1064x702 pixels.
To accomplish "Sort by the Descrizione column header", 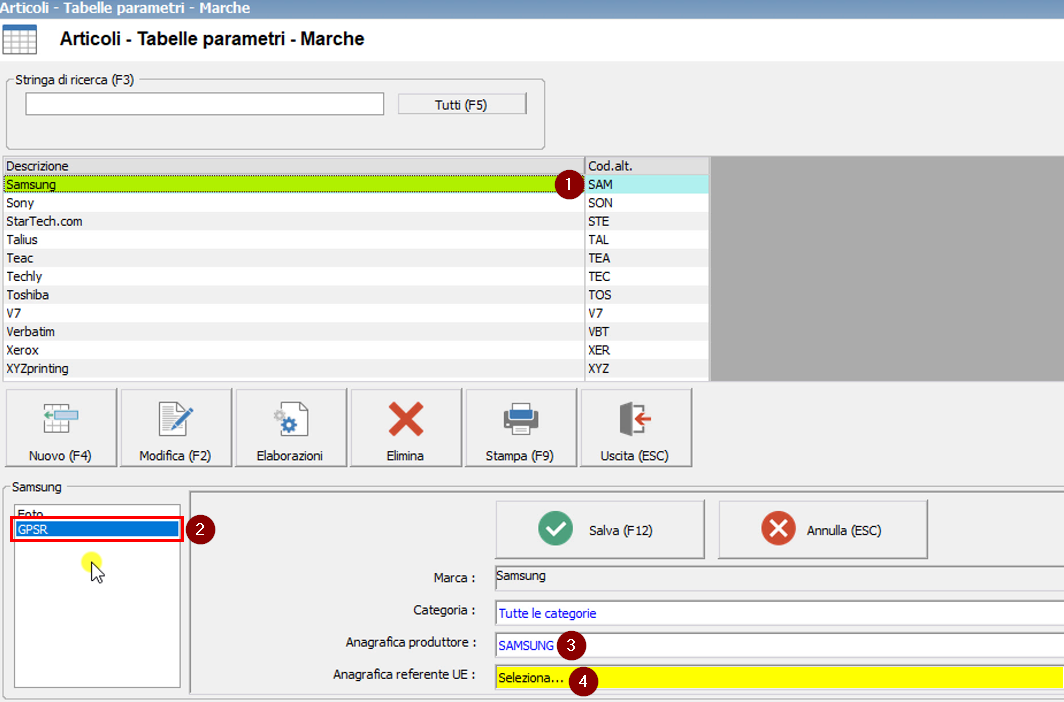I will pyautogui.click(x=294, y=166).
